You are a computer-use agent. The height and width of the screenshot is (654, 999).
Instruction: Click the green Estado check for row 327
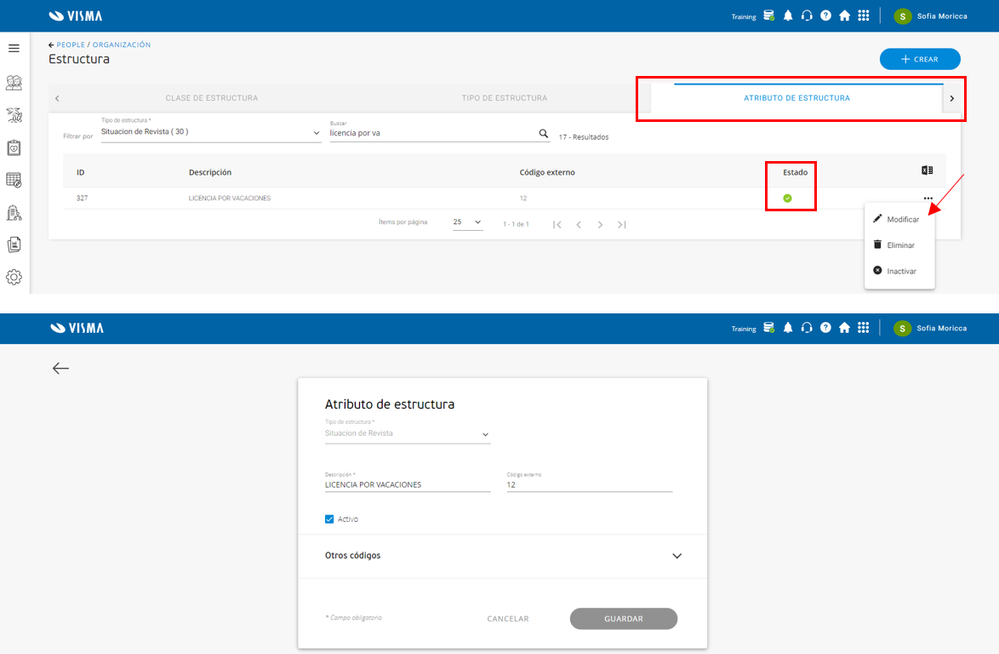(x=787, y=198)
